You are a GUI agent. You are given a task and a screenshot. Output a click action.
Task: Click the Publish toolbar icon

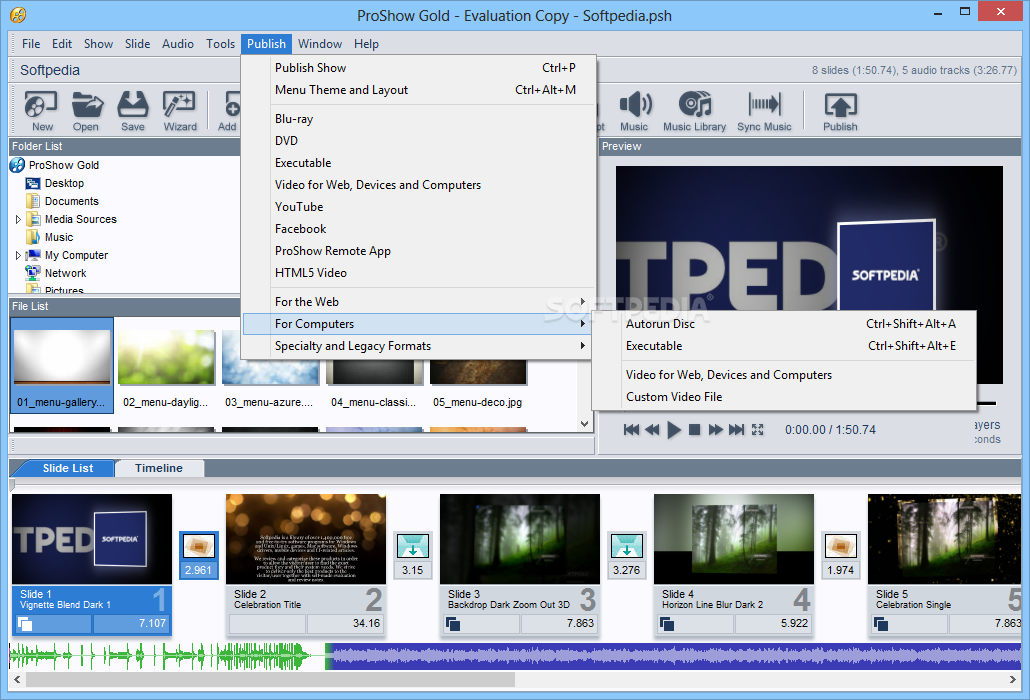840,111
